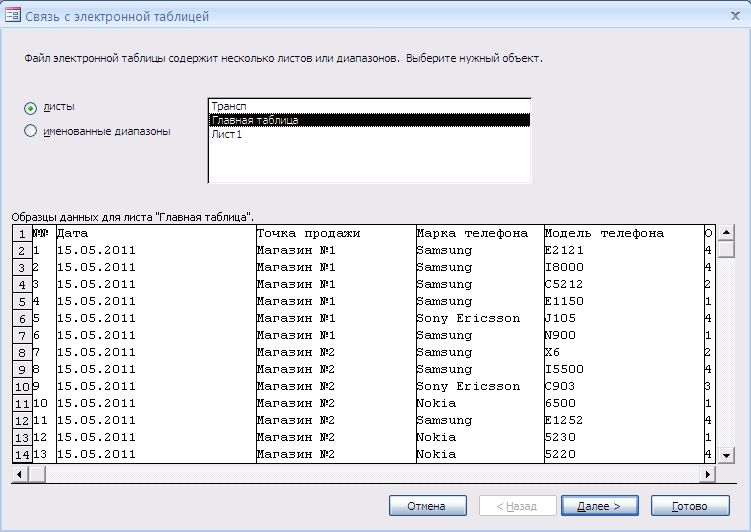Click "Sony Ericsson" cell in the C903 row
The width and height of the screenshot is (751, 532).
coord(480,386)
